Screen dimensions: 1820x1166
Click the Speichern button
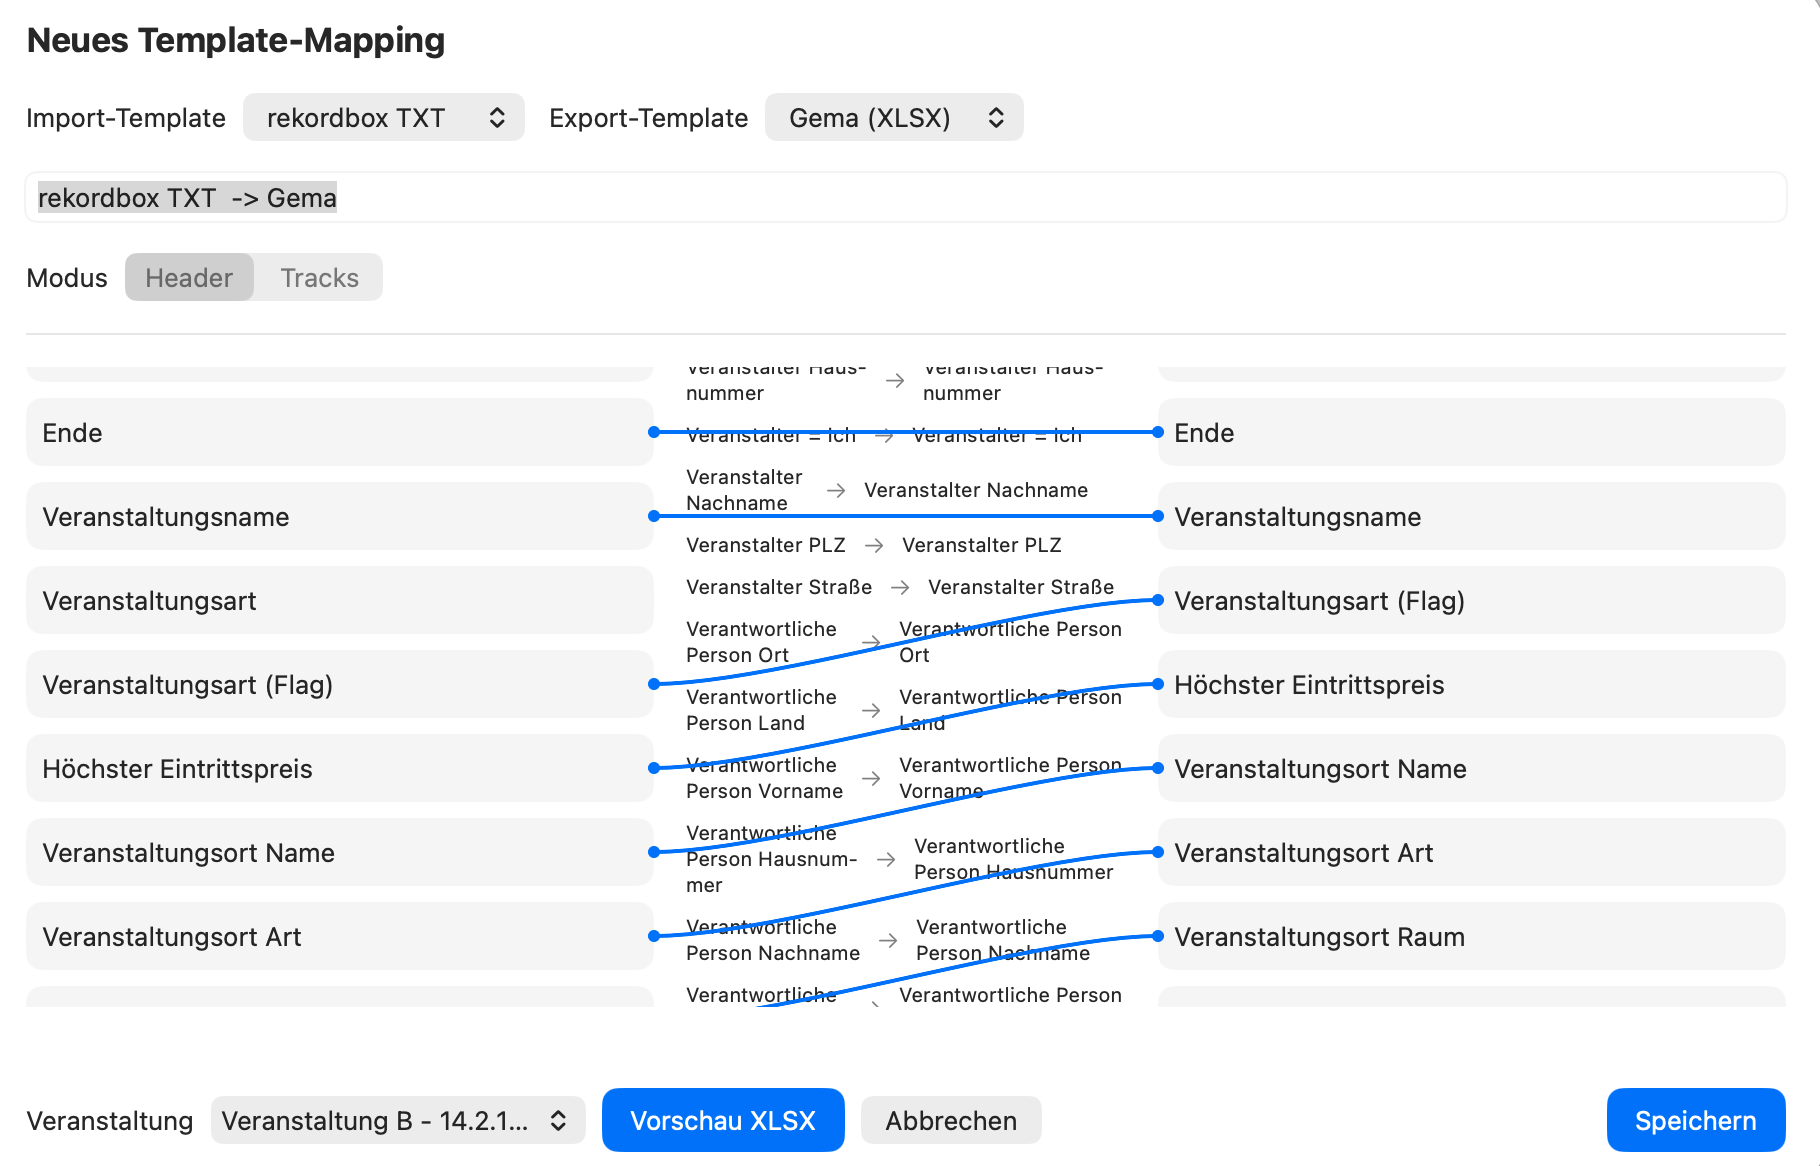pyautogui.click(x=1695, y=1120)
